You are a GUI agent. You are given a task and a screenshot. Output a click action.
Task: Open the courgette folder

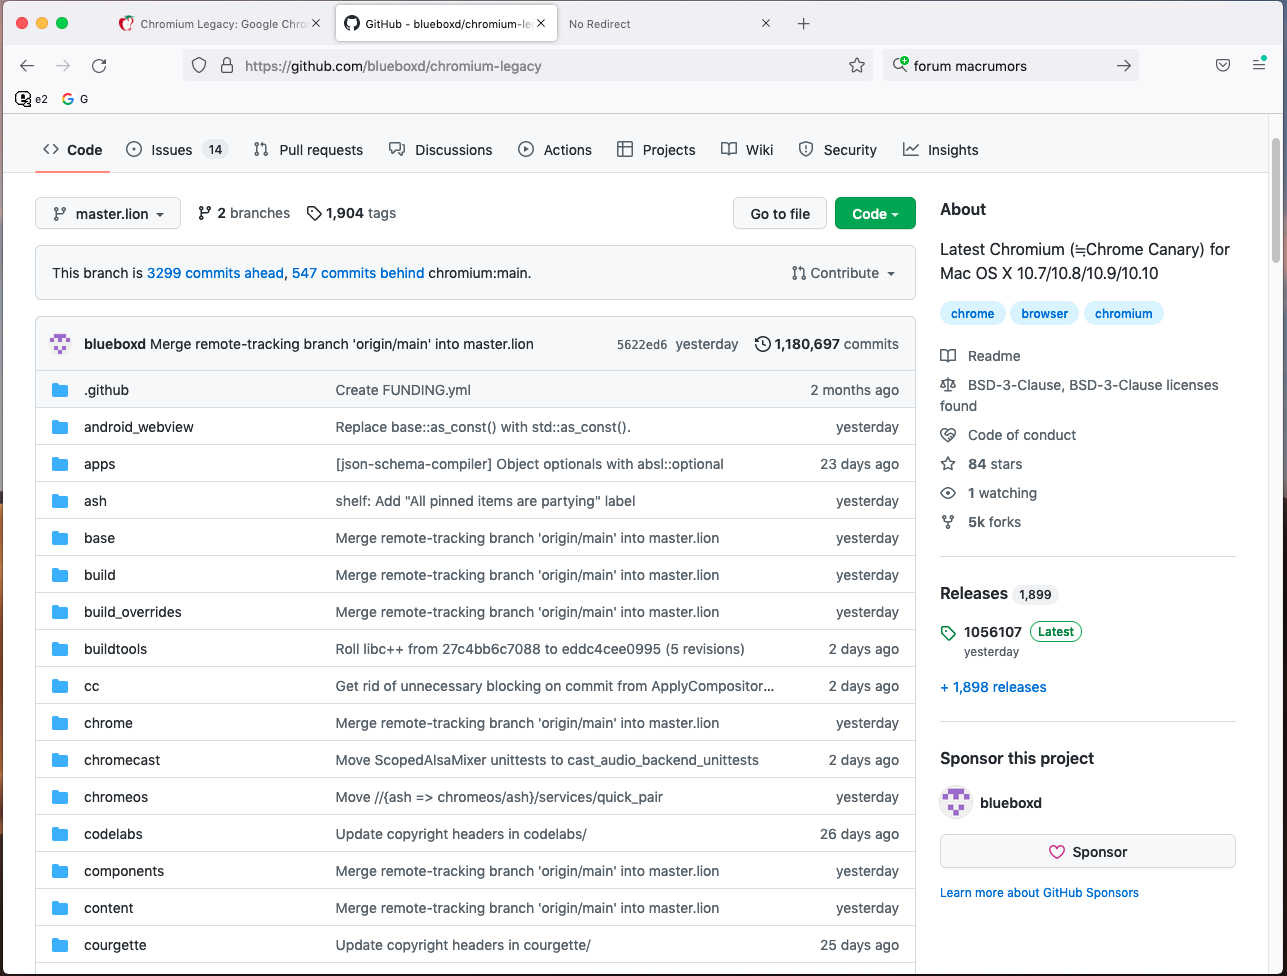[x=115, y=945]
